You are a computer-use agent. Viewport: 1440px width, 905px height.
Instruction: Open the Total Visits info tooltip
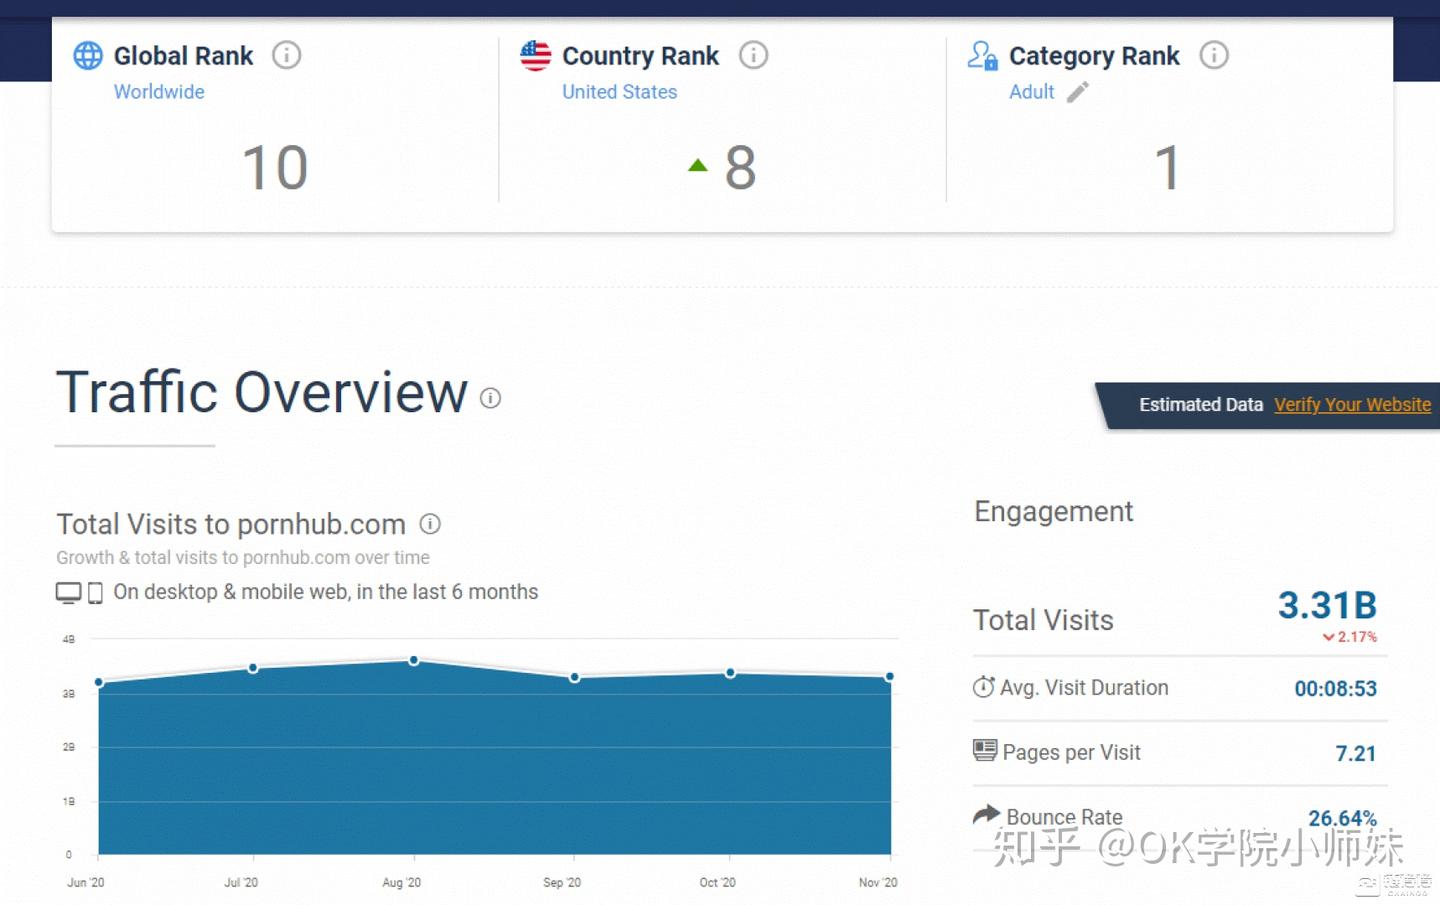coord(430,523)
